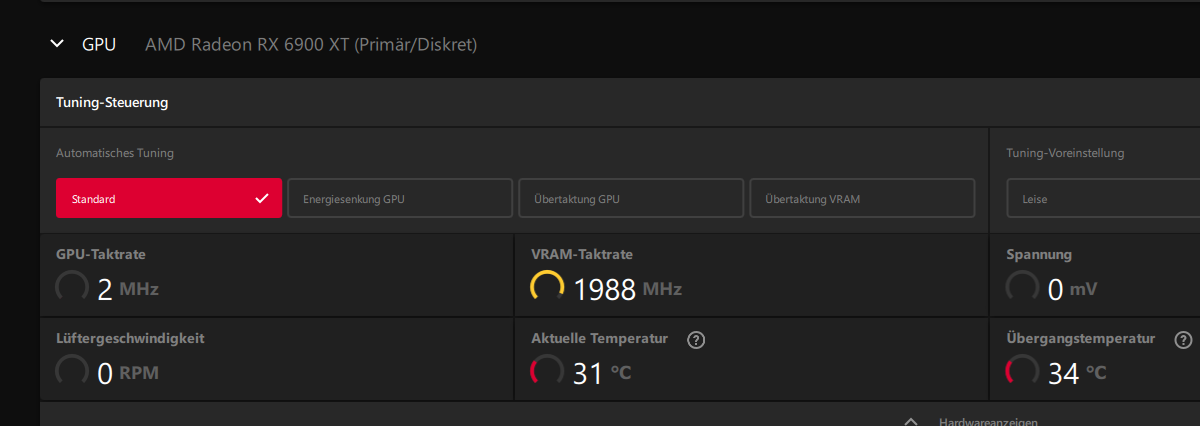Click the Hardwareanzeigen label
Screen dimensions: 1200x426
988,422
